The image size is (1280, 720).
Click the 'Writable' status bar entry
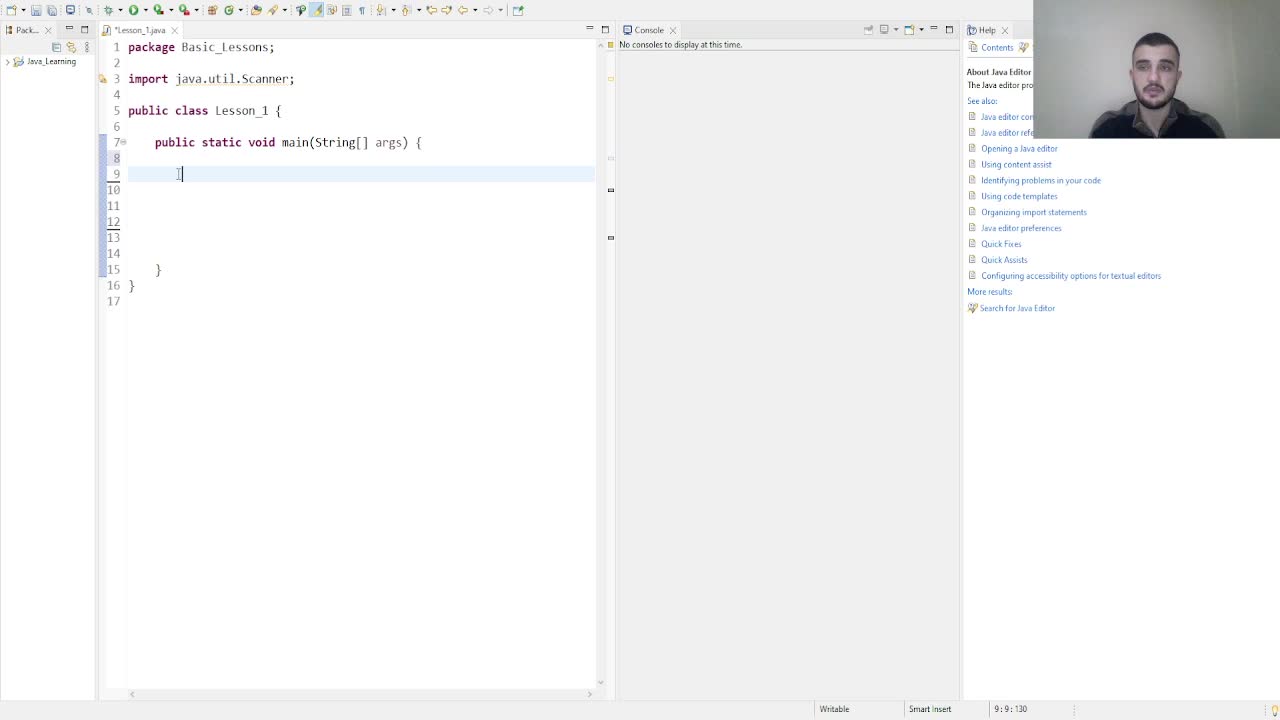click(x=834, y=709)
